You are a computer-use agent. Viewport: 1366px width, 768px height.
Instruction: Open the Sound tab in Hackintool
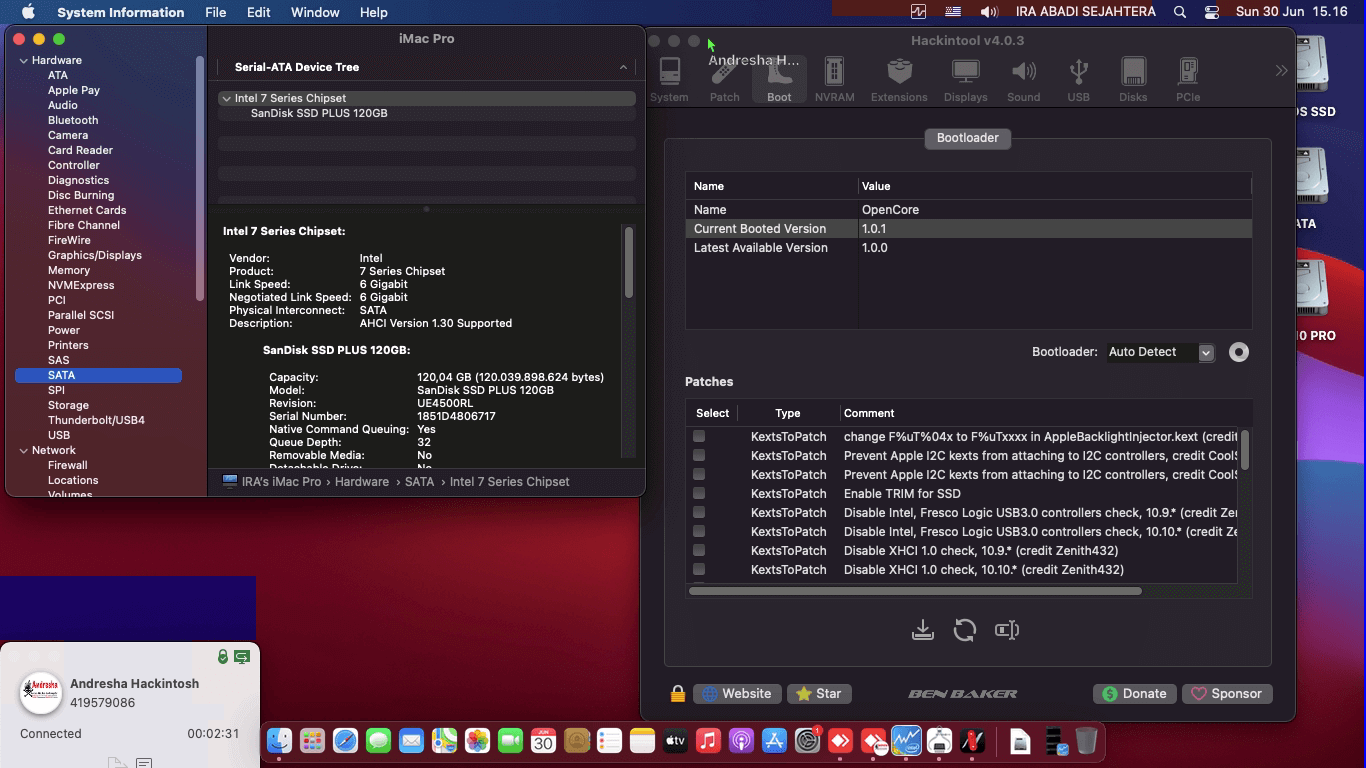pos(1023,80)
